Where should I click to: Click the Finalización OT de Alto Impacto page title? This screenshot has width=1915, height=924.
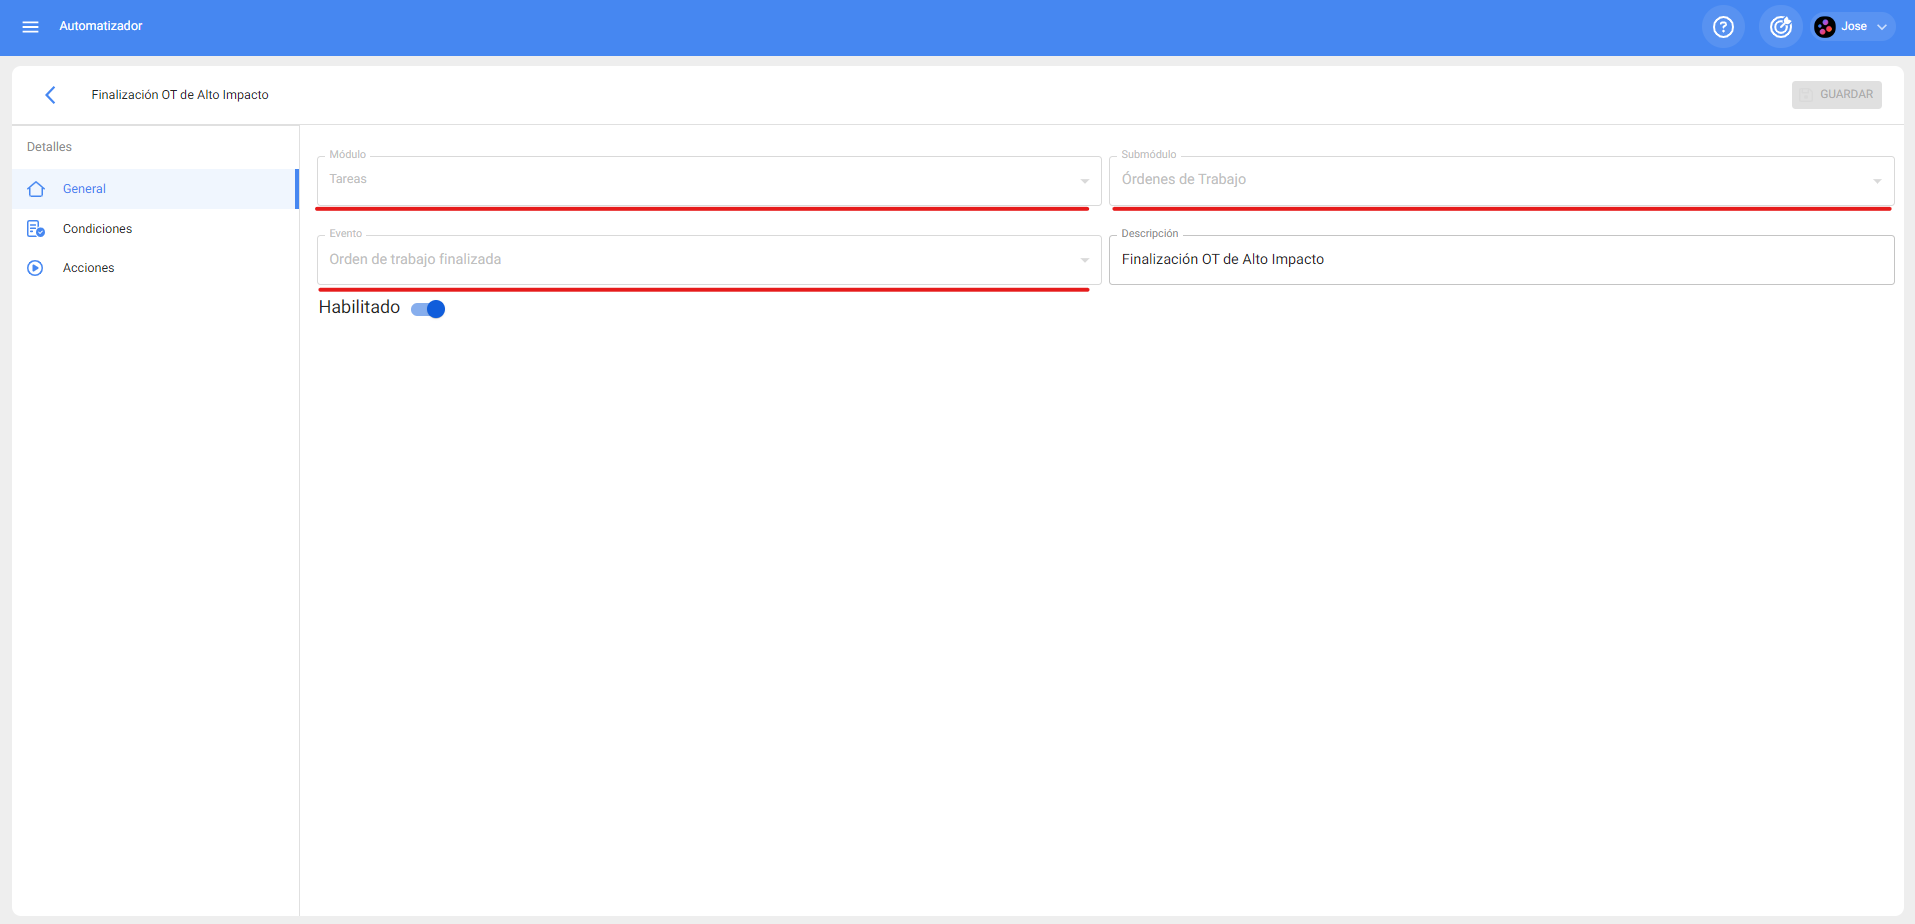pos(180,95)
